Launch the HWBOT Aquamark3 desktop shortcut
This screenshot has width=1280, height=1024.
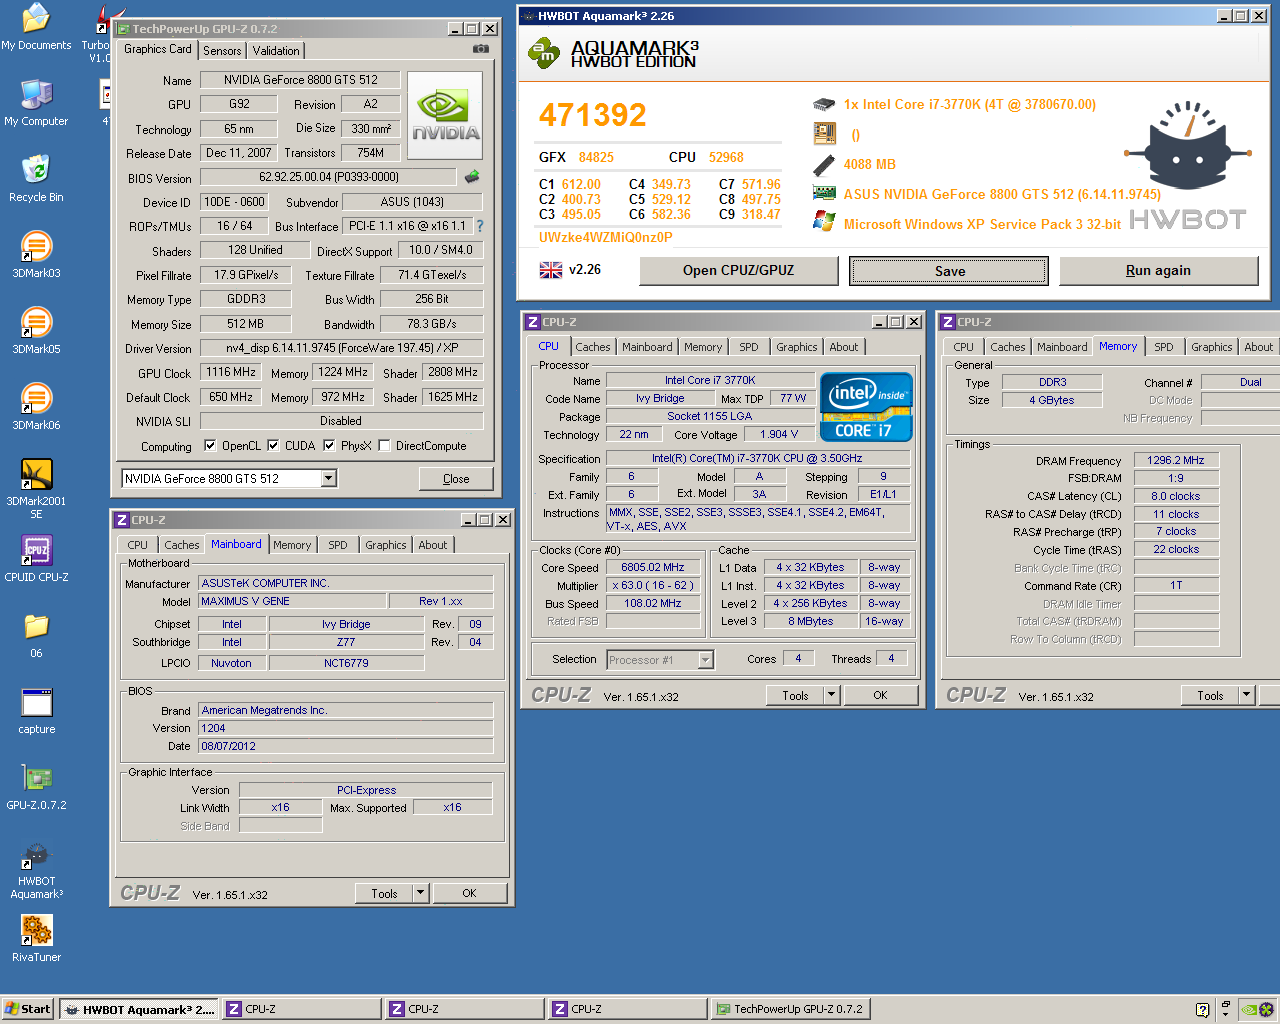36,869
